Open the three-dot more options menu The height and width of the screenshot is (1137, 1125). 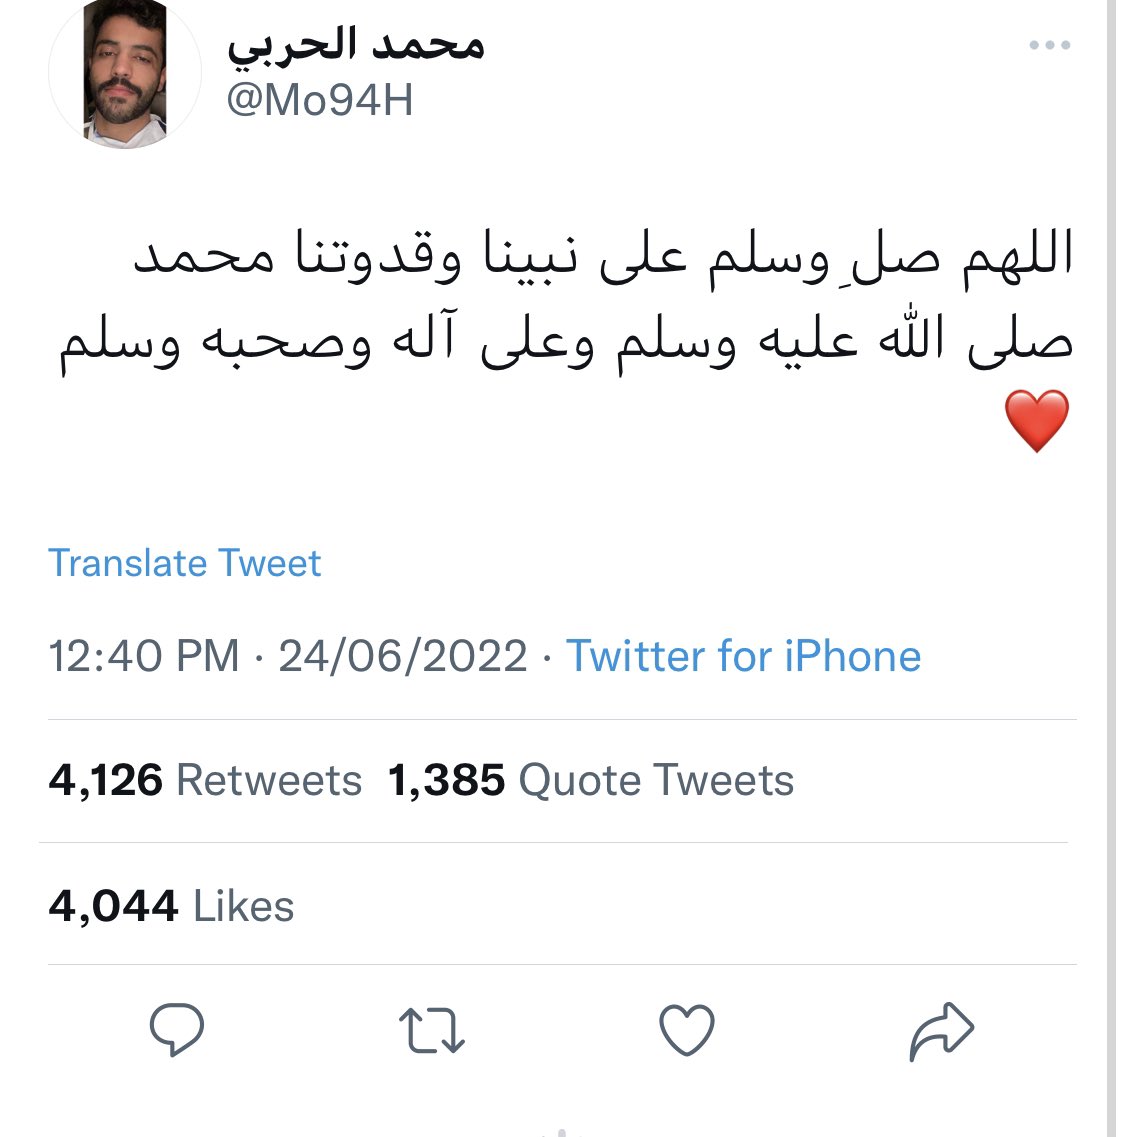[1050, 45]
